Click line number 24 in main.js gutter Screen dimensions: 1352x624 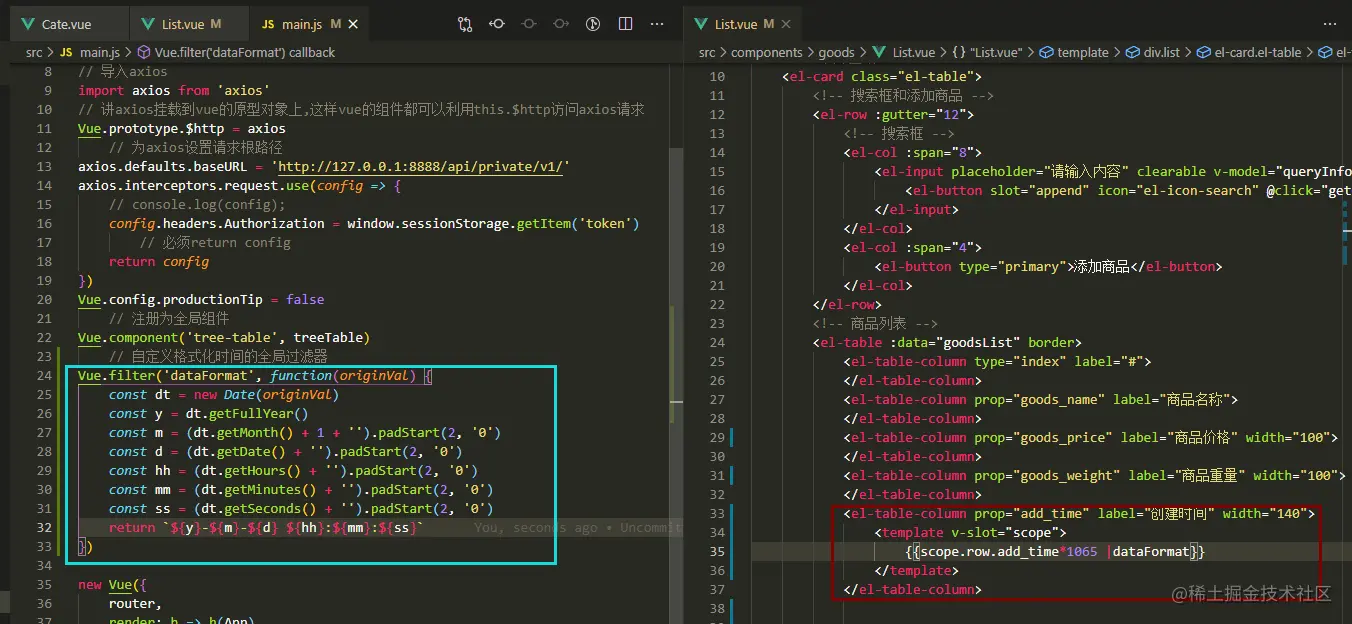[x=43, y=376]
